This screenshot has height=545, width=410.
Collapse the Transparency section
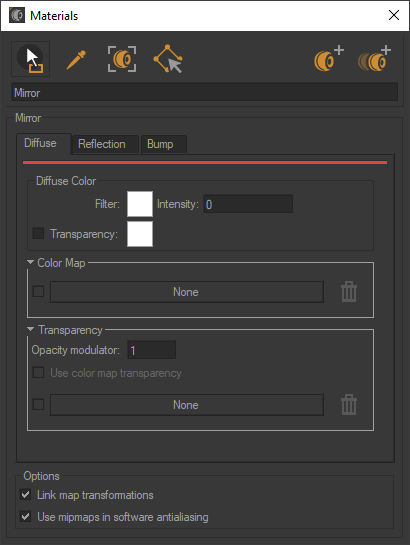pyautogui.click(x=30, y=329)
